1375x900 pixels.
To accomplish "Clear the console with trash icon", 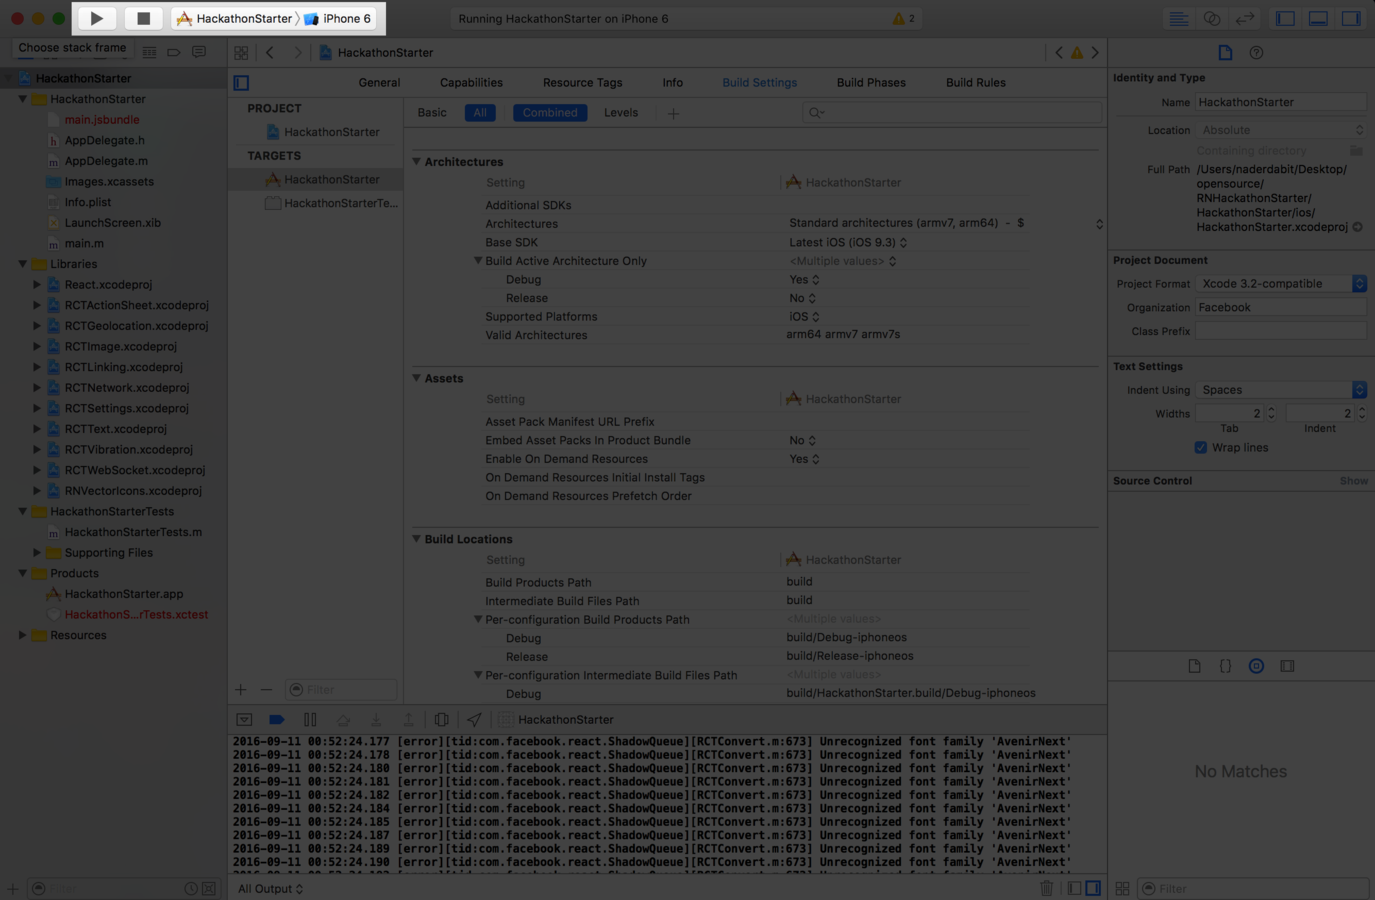I will [1046, 888].
